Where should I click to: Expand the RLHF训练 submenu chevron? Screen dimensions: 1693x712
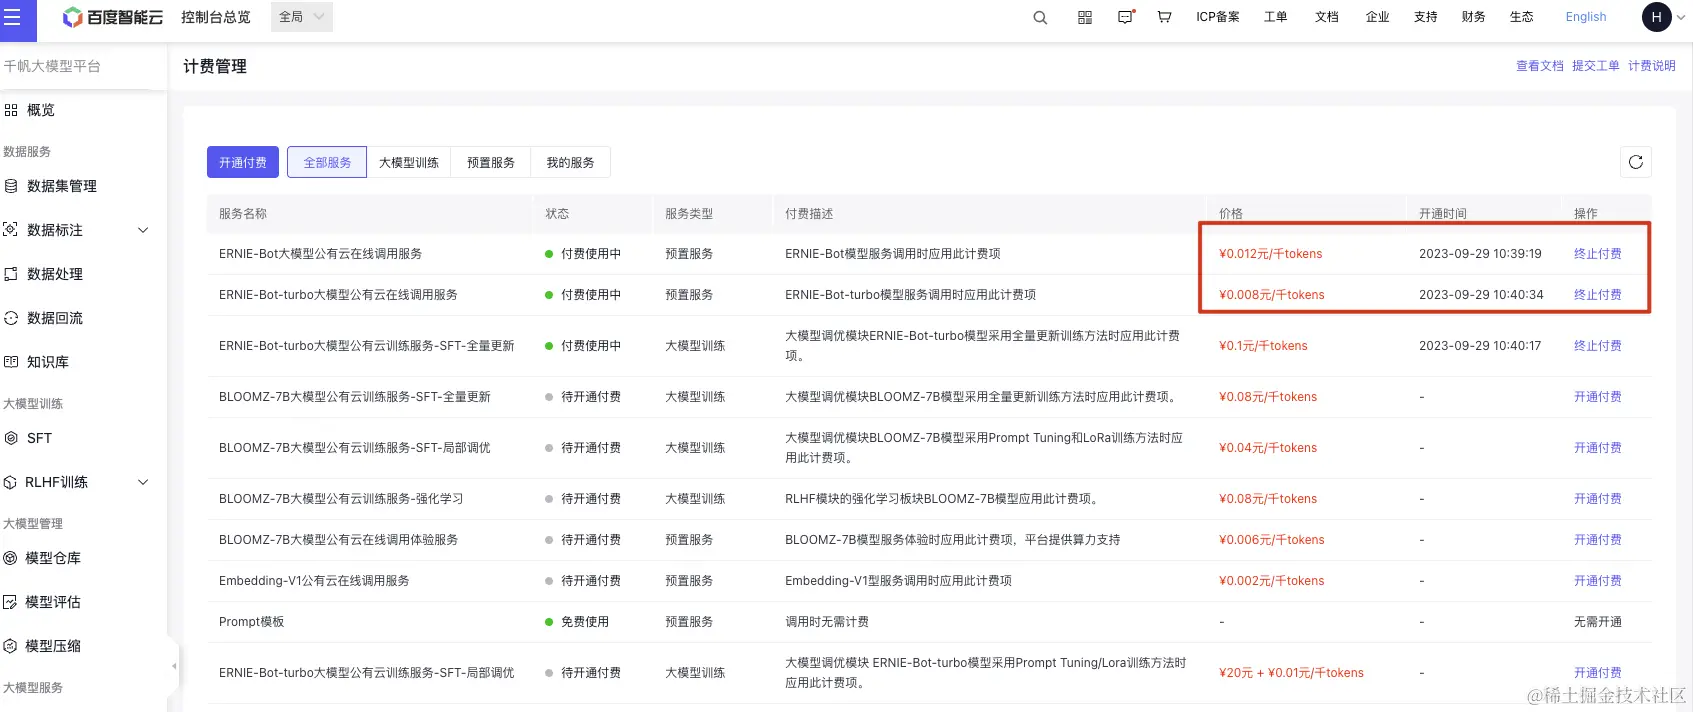(143, 482)
